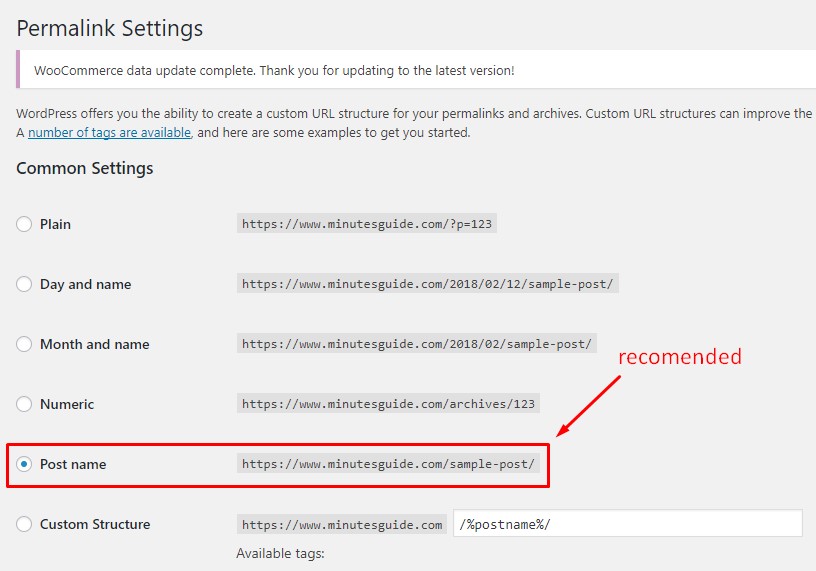Click the WooCommerce data update complete notice
816x571 pixels.
(x=416, y=70)
